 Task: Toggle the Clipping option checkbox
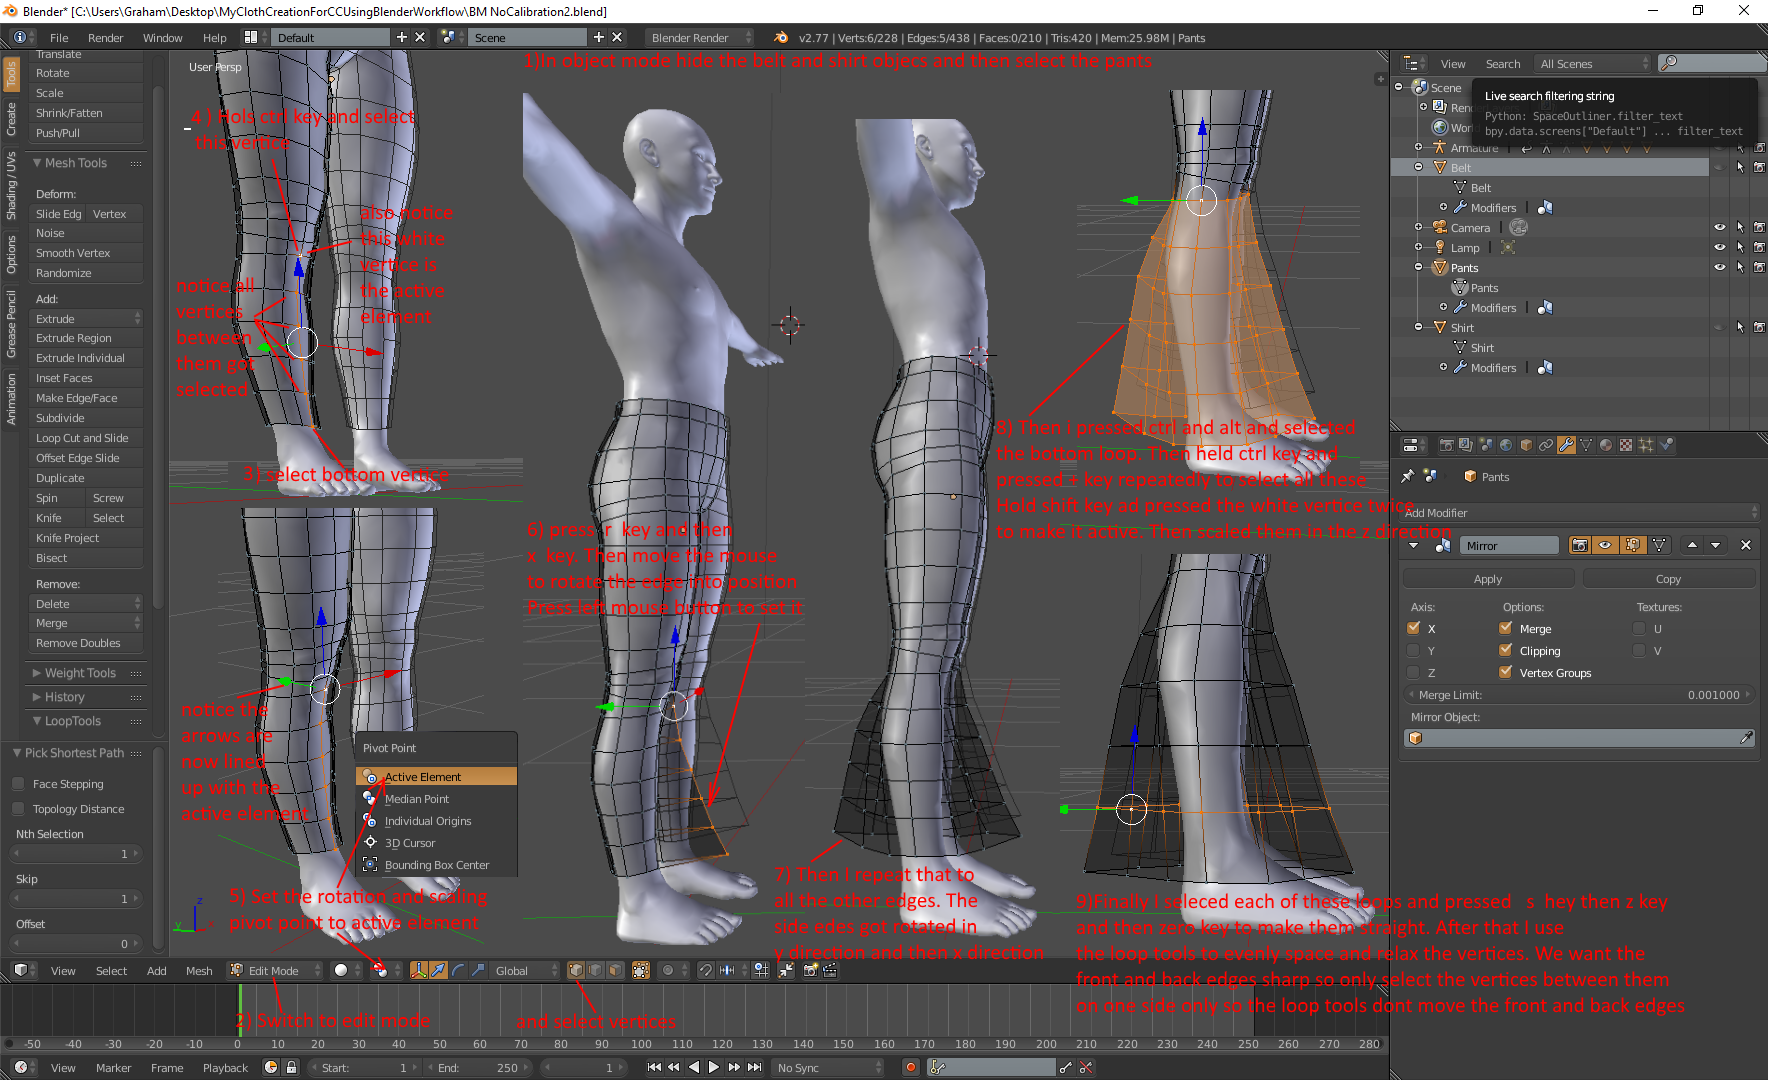(x=1505, y=650)
